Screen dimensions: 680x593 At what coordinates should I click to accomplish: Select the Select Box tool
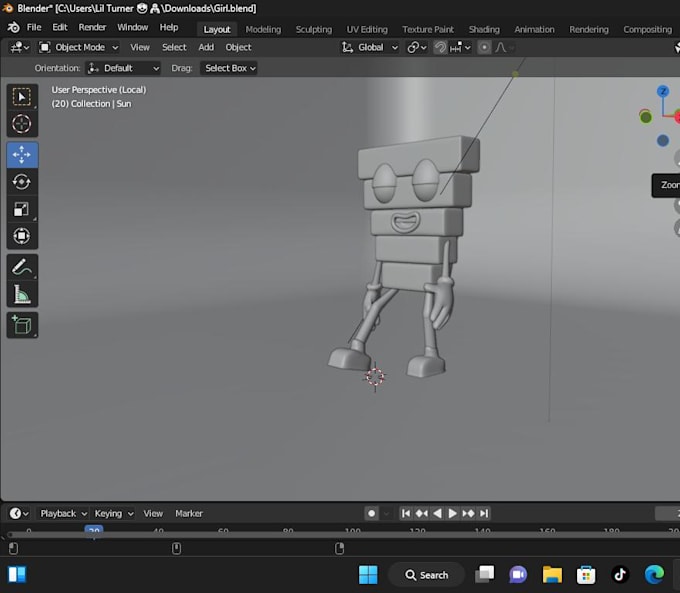[x=22, y=96]
